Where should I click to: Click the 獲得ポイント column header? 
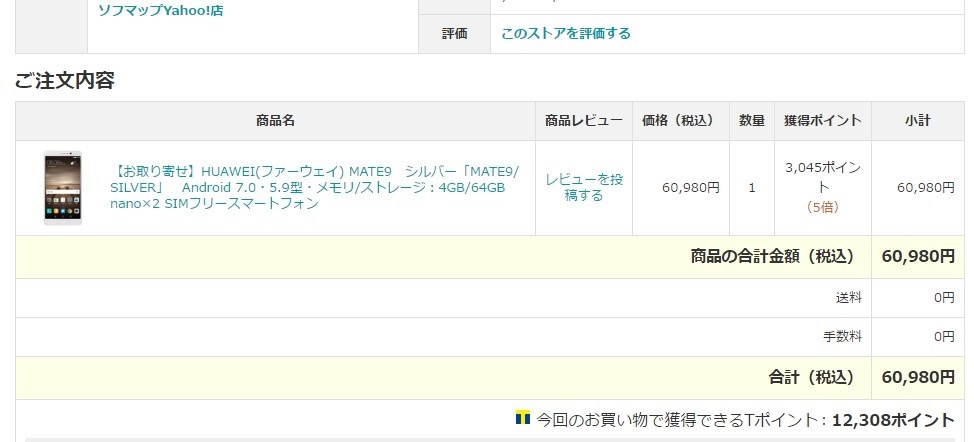823,120
